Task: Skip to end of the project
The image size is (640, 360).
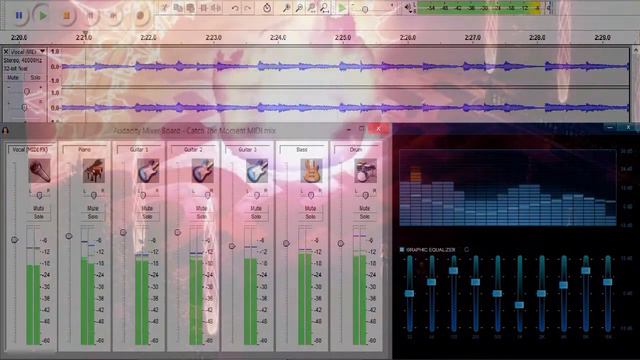Action: [x=114, y=16]
